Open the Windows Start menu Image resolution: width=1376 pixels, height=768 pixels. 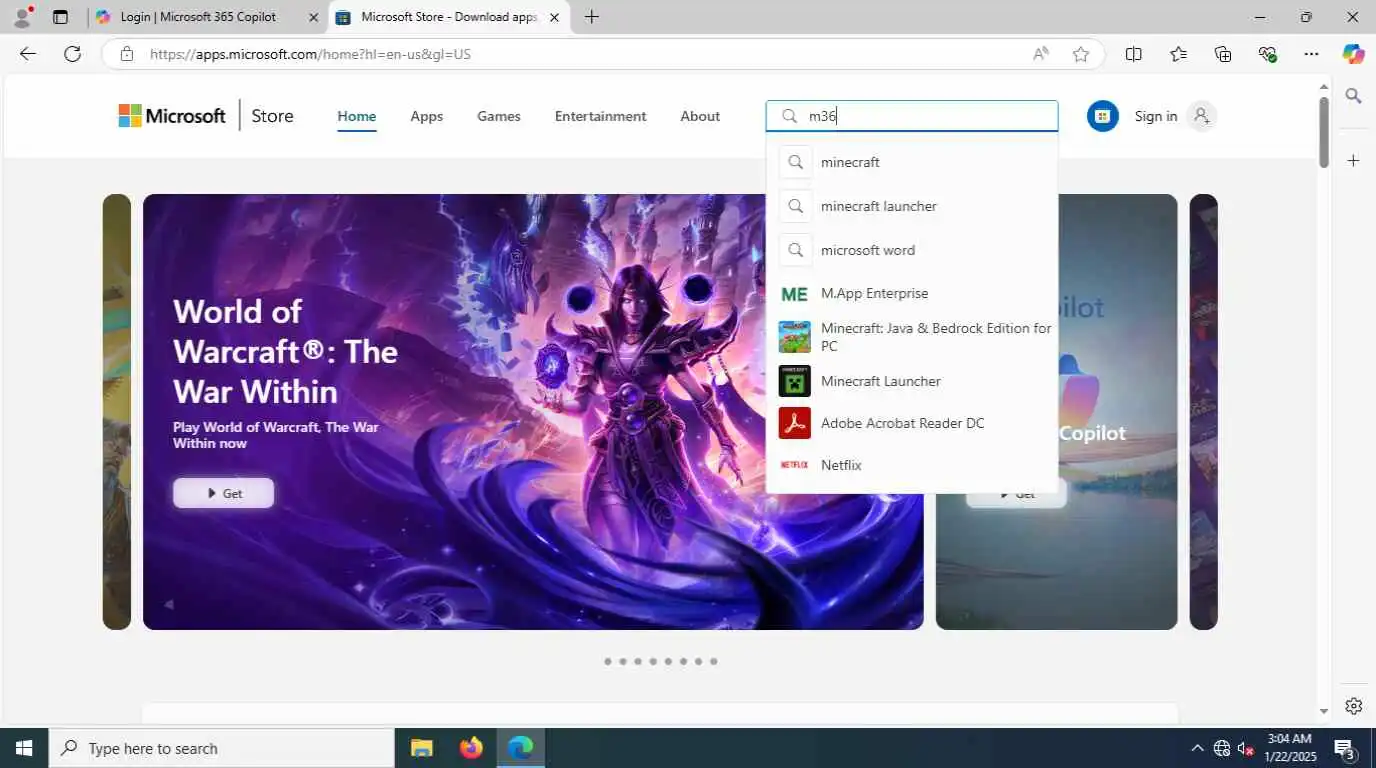[24, 748]
